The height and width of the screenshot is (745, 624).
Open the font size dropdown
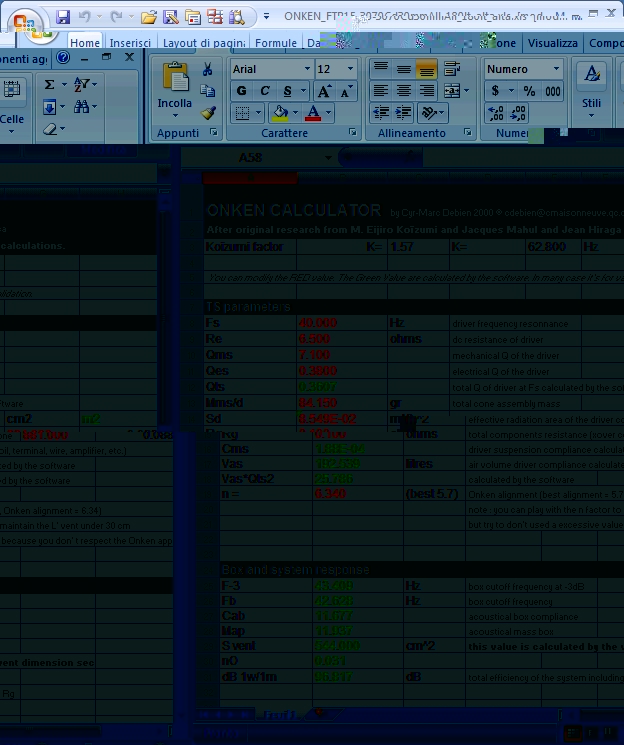point(350,69)
